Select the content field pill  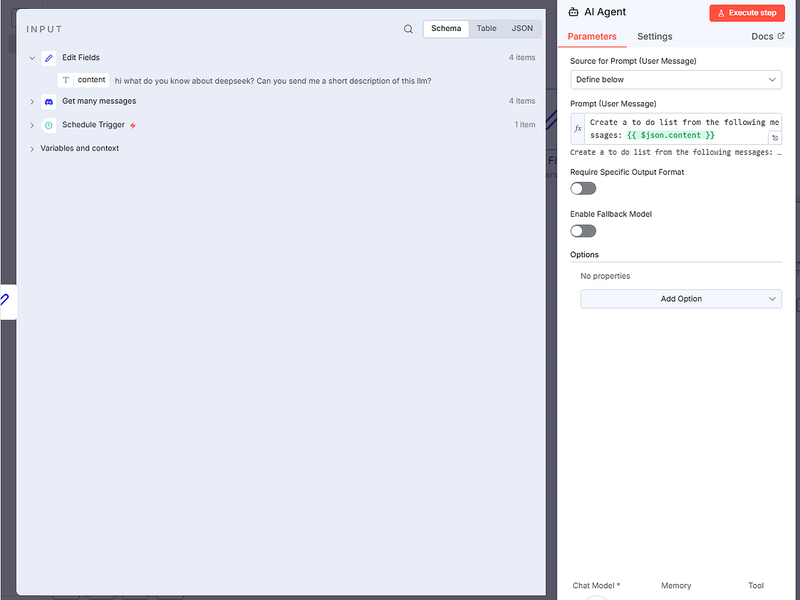pos(84,80)
